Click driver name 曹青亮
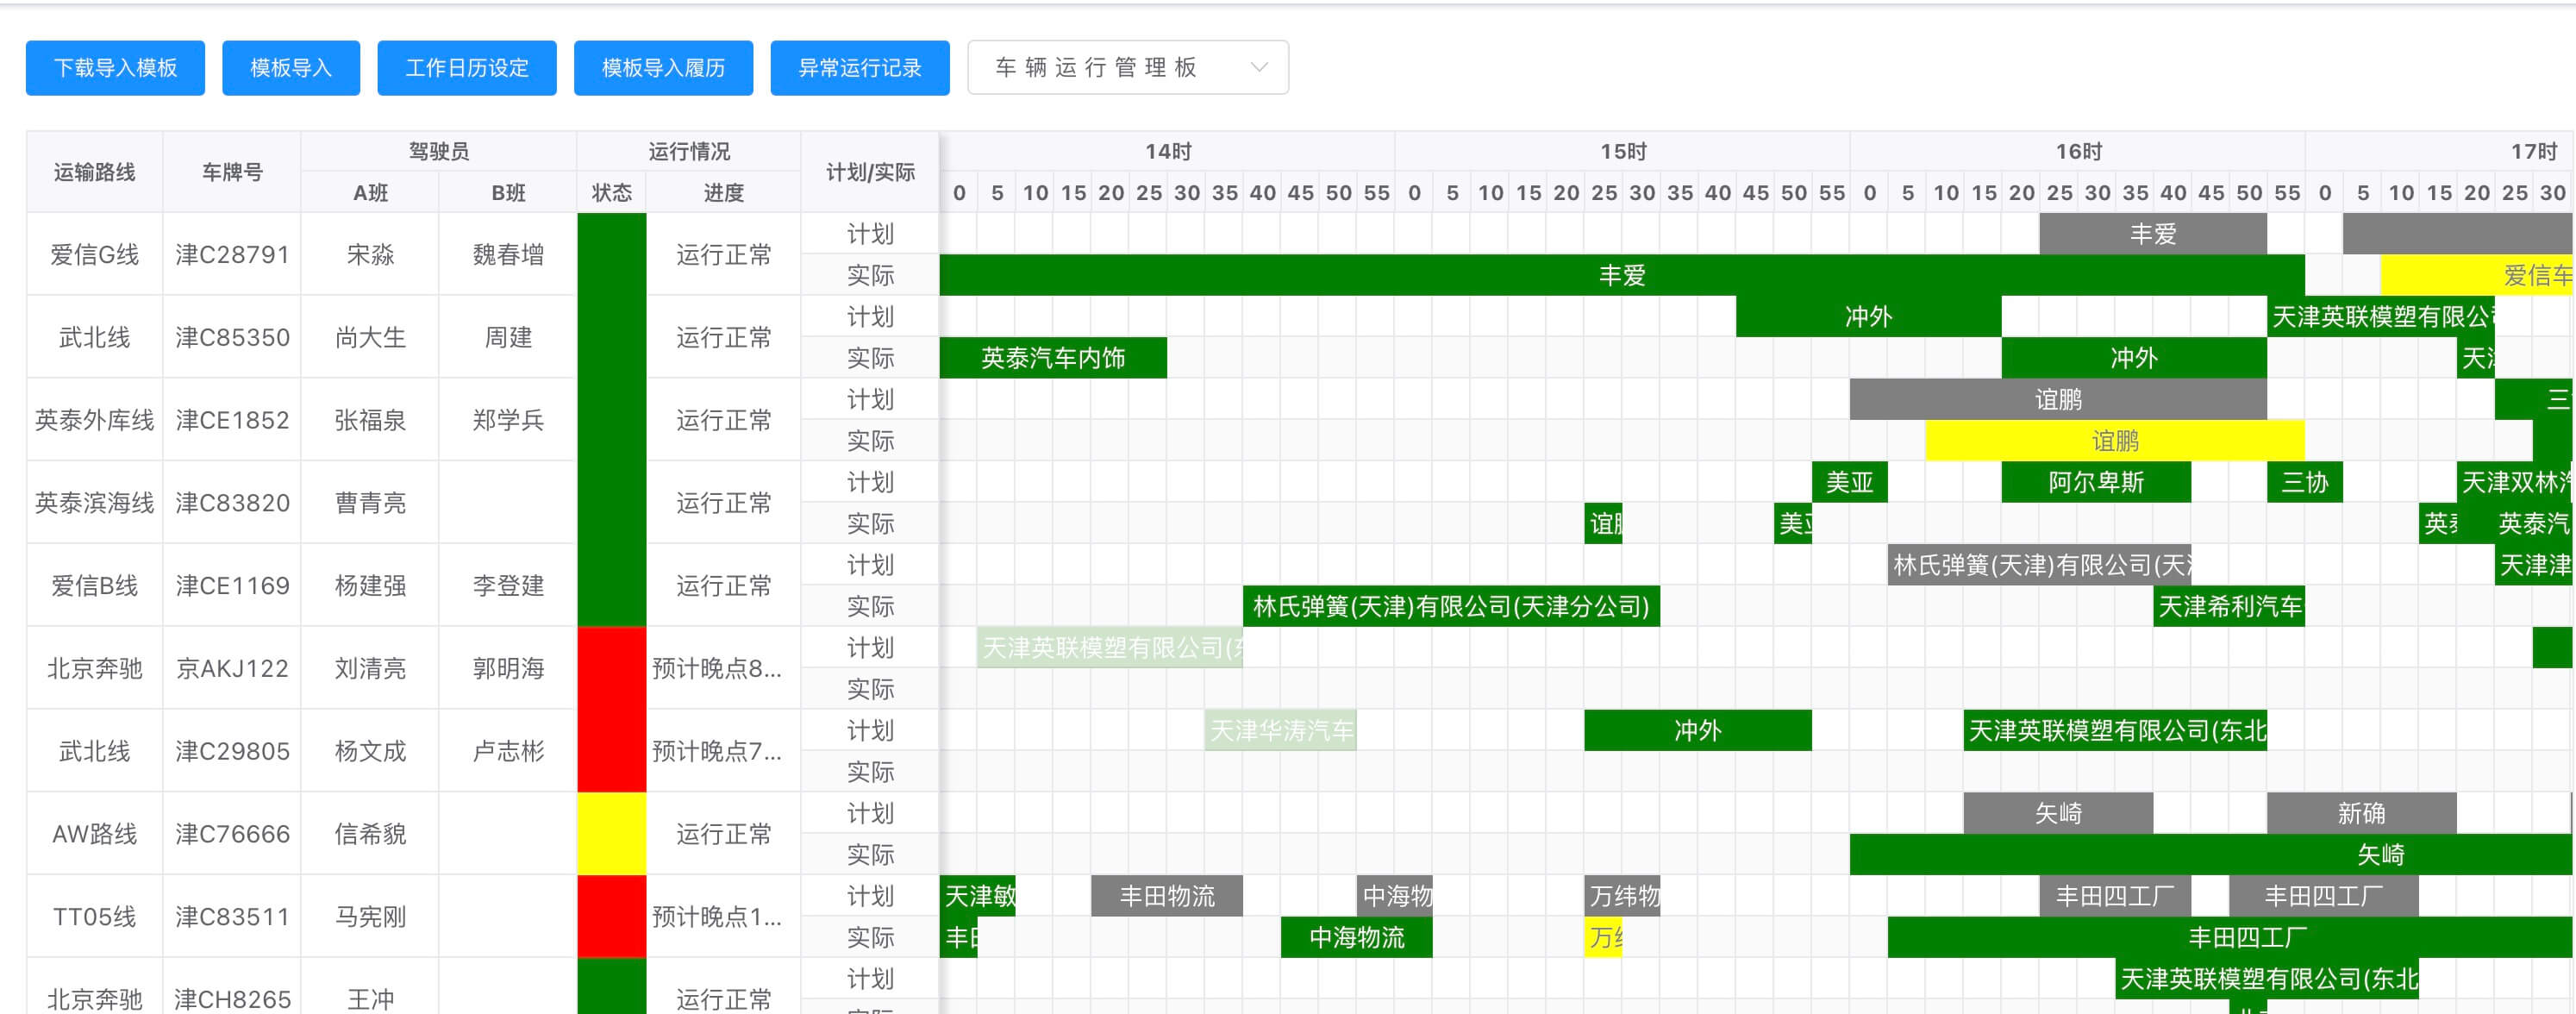This screenshot has height=1014, width=2576. pos(370,503)
